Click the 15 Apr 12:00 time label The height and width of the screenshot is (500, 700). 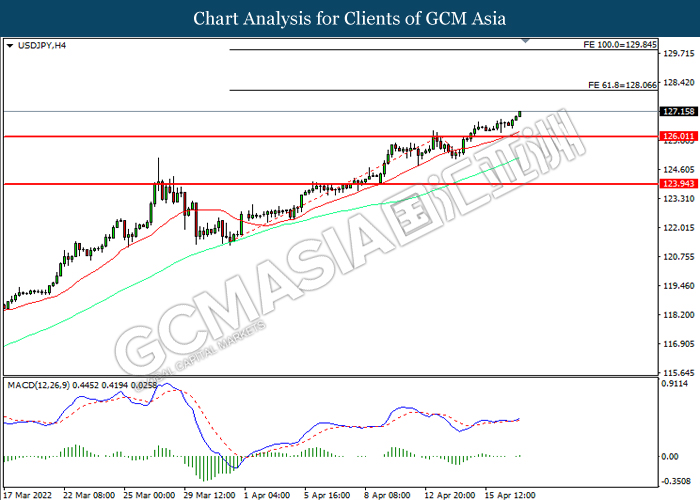tap(510, 495)
